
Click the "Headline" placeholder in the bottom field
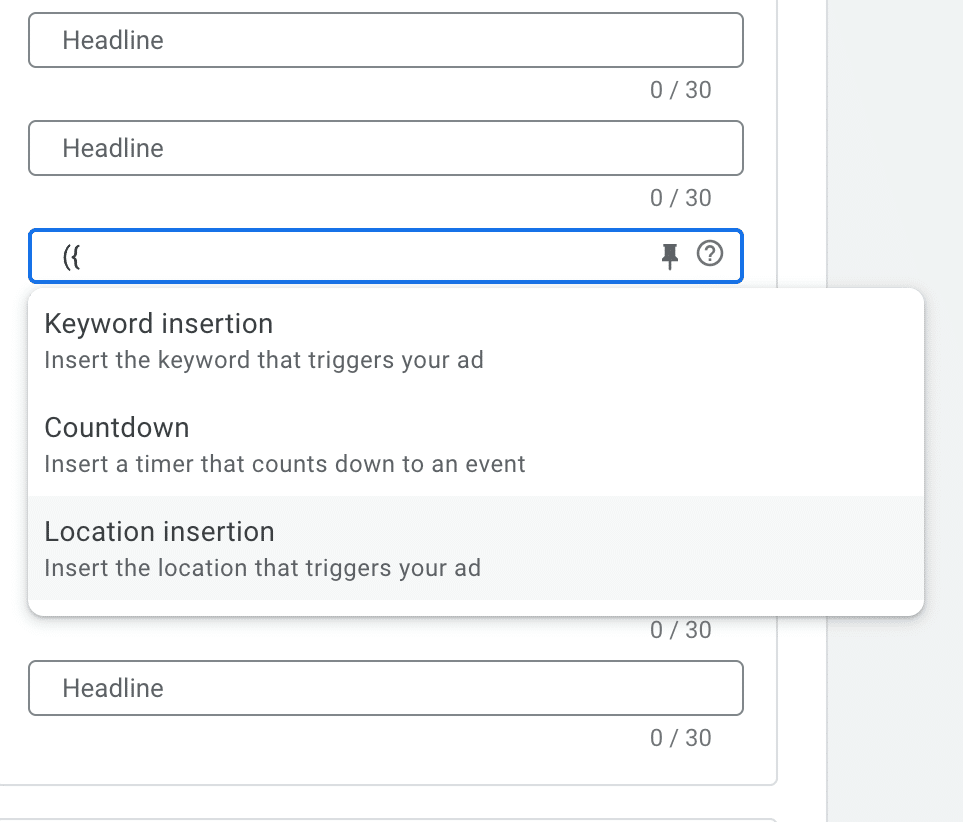(x=113, y=688)
